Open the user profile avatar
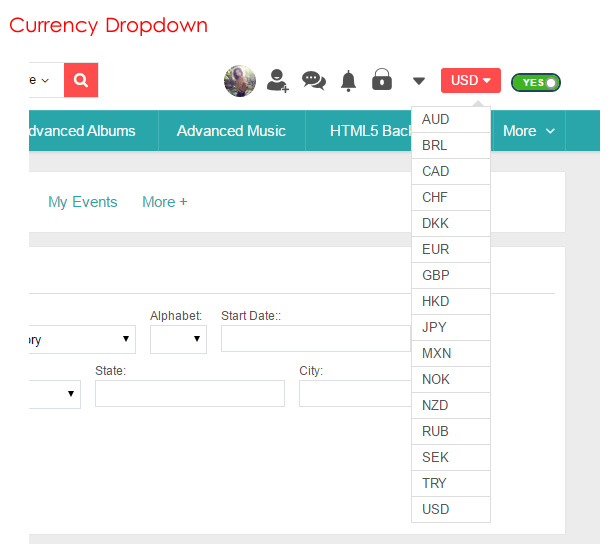 point(240,81)
